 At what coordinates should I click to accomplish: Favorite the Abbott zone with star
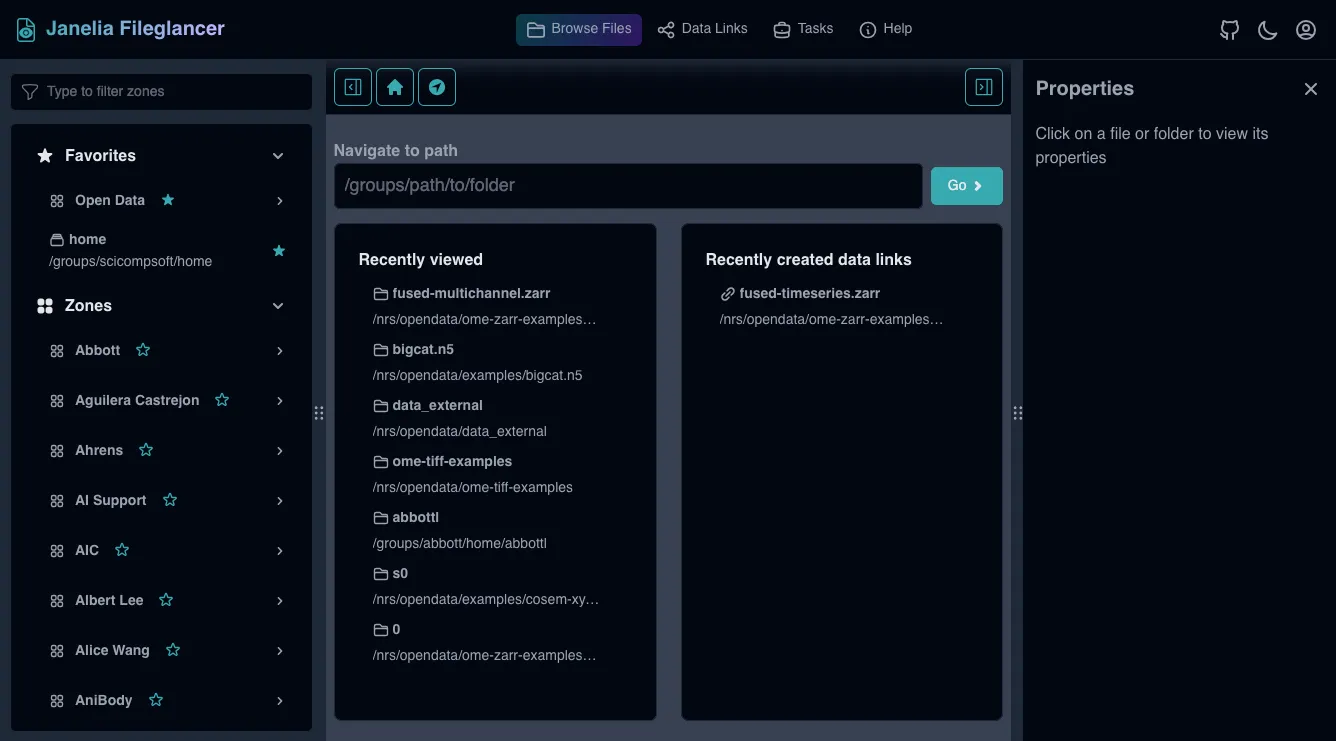point(143,350)
